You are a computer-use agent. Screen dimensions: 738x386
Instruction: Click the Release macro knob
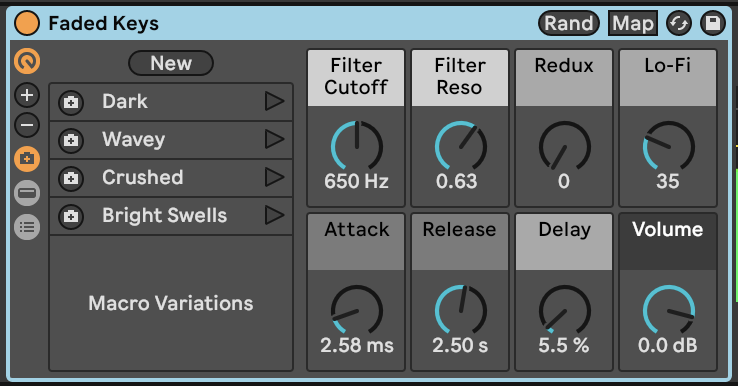(x=461, y=310)
